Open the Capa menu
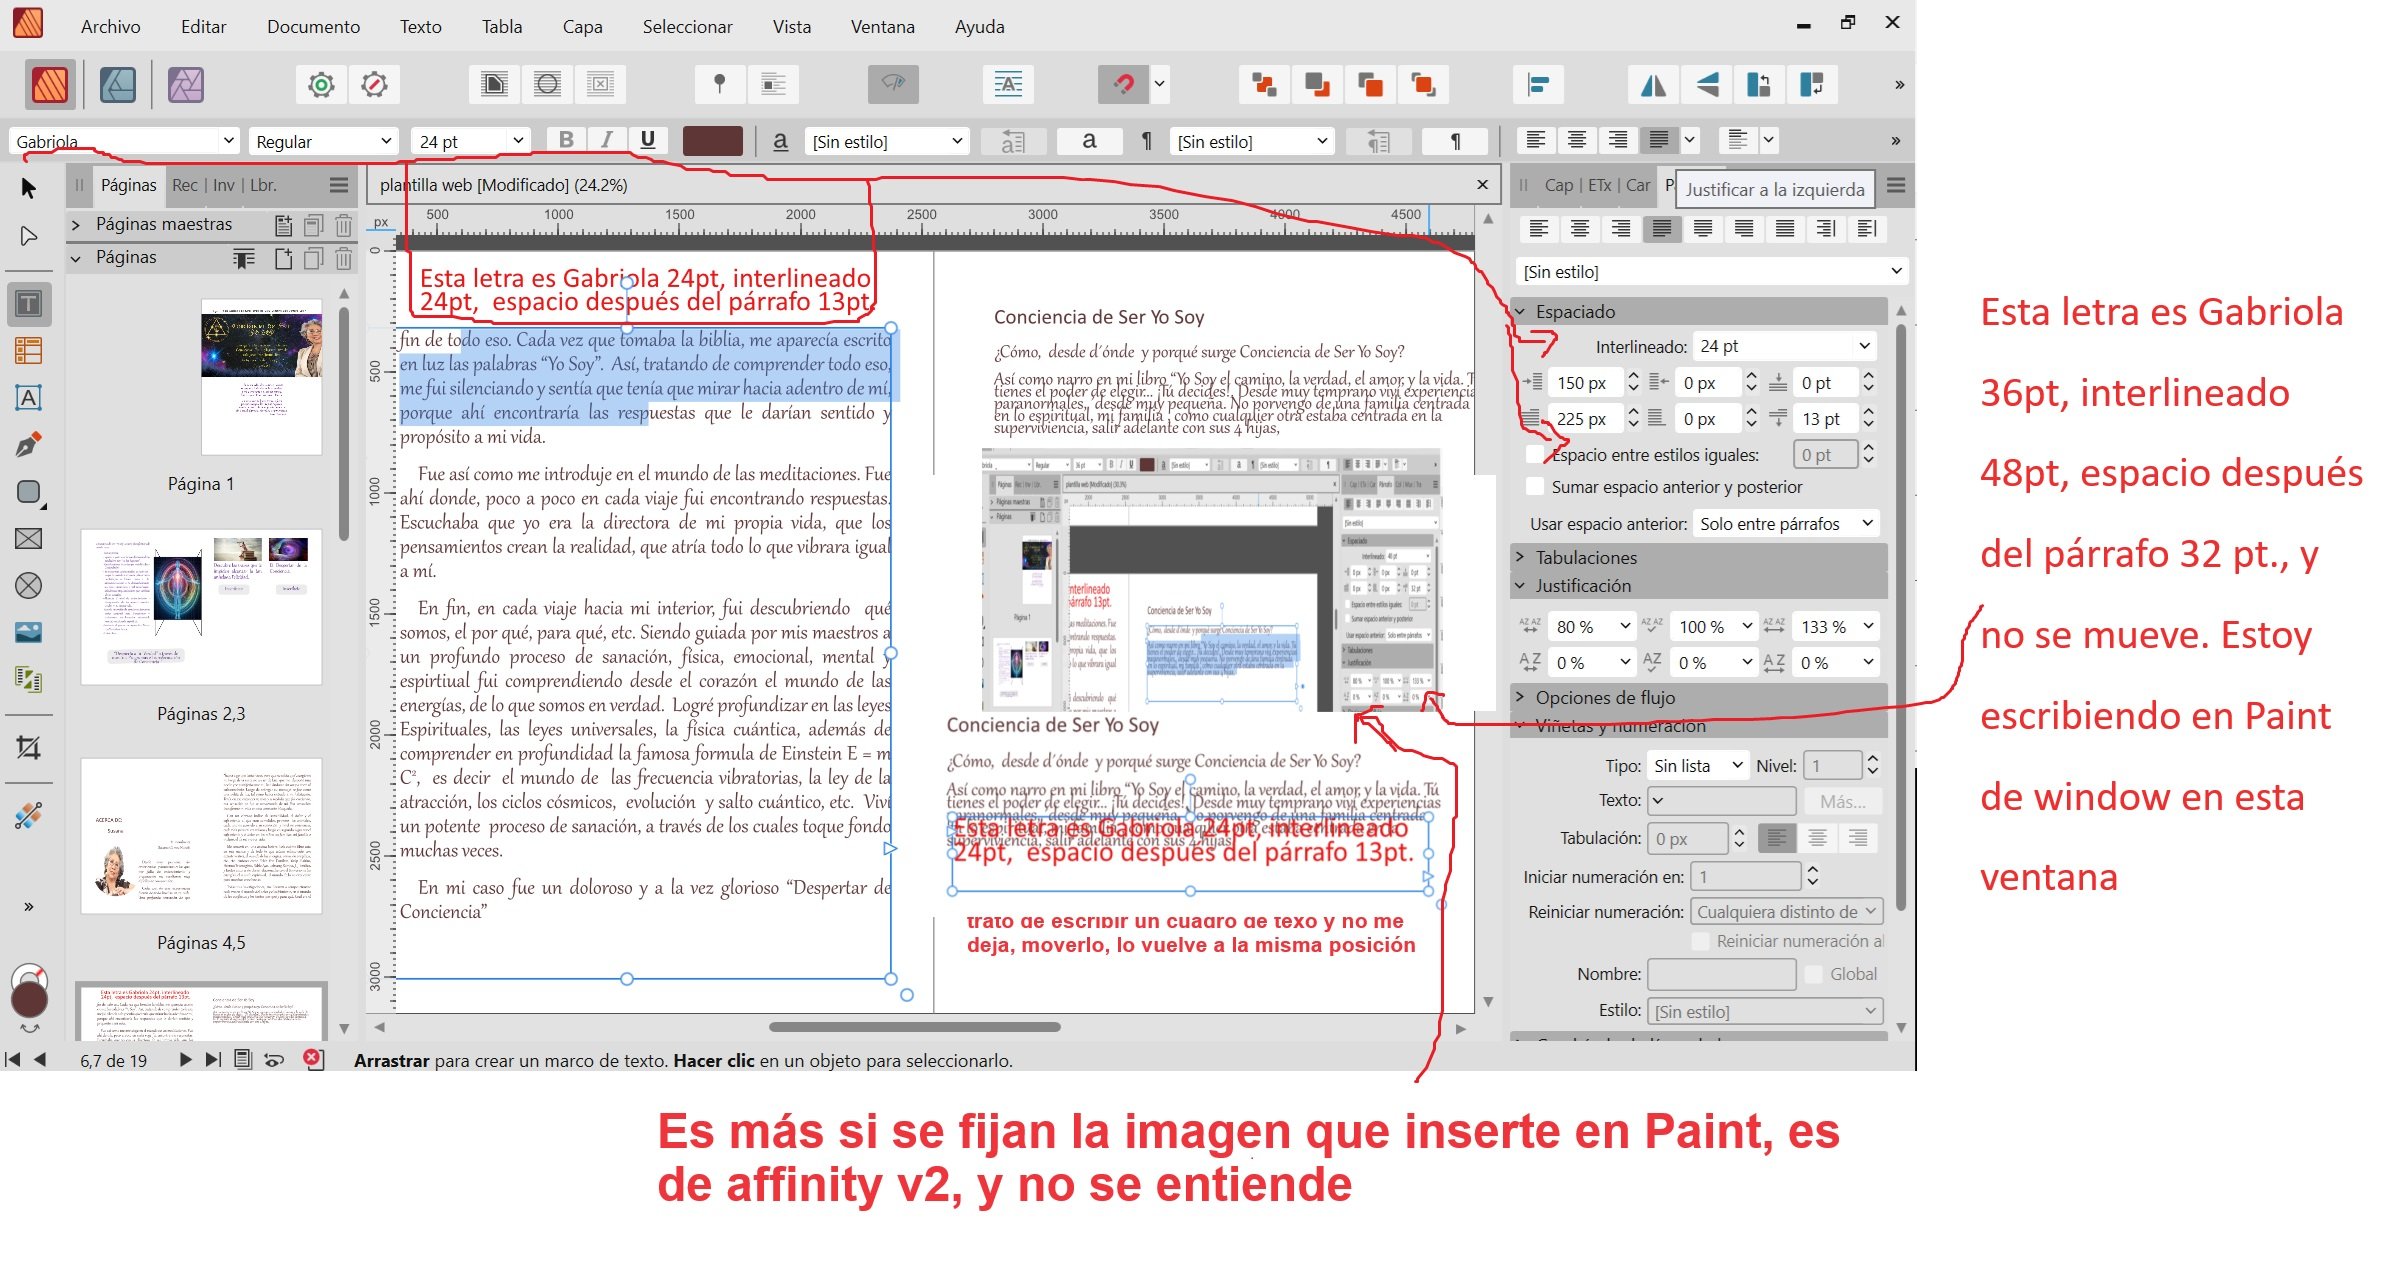2398x1279 pixels. click(x=582, y=27)
